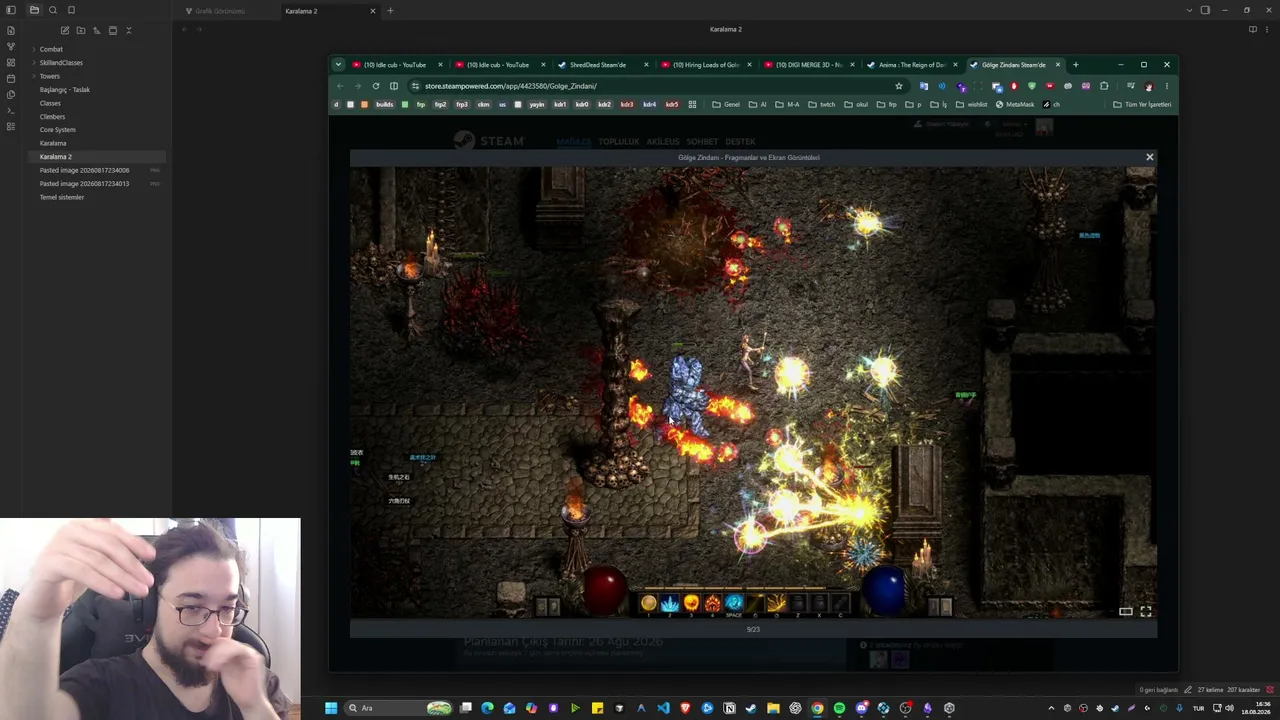Open the Genel bookmarks folder
Screen dimensions: 1280x720
tap(726, 104)
